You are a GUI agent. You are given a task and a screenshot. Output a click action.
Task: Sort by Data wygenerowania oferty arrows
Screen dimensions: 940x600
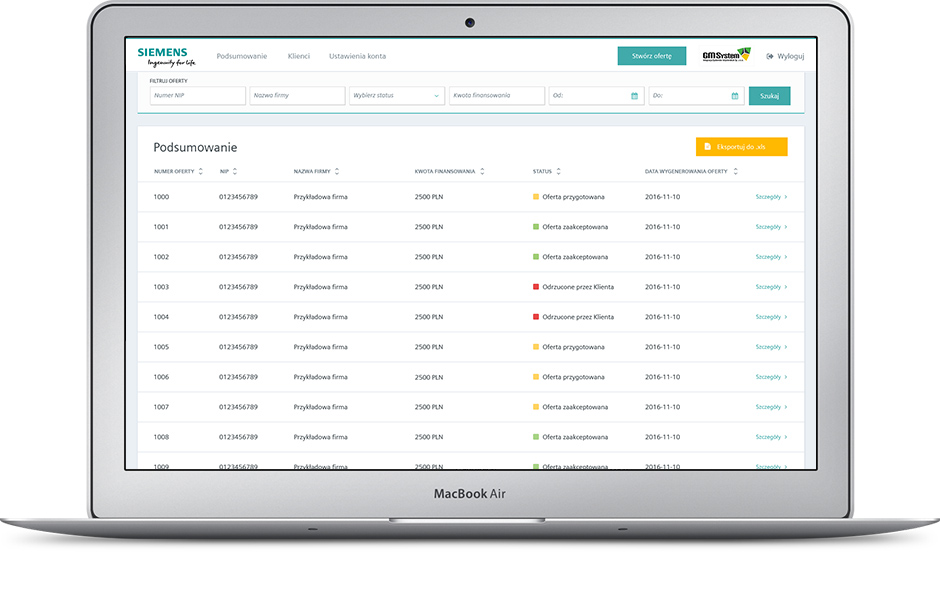(735, 172)
